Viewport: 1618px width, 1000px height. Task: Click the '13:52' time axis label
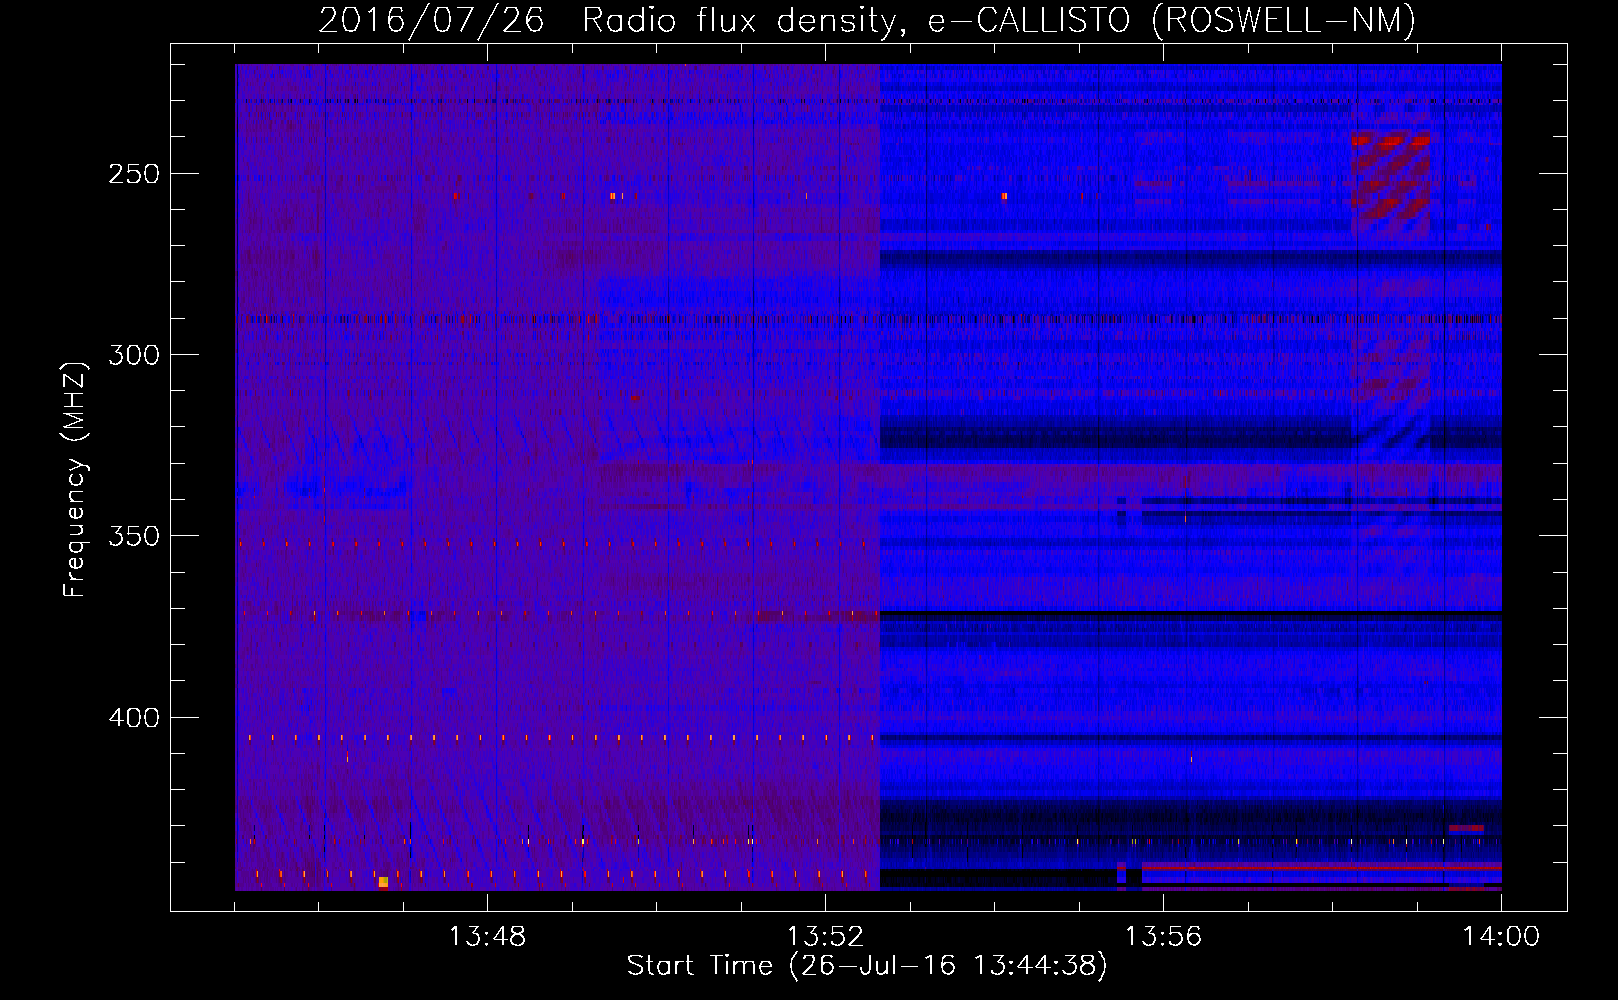tap(825, 937)
